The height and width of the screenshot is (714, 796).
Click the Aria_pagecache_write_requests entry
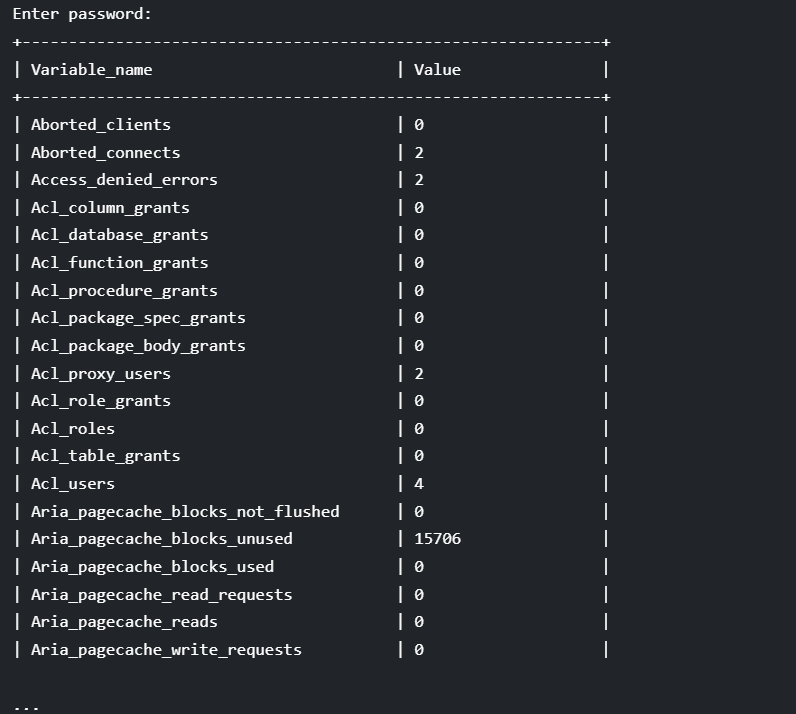[x=166, y=650]
